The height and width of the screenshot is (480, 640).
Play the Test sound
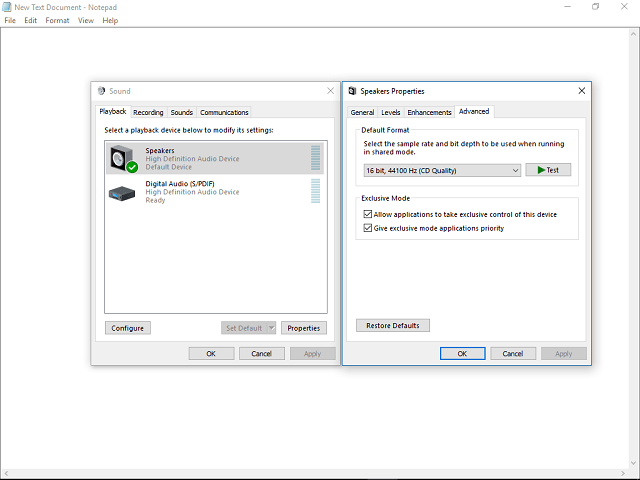[x=548, y=170]
